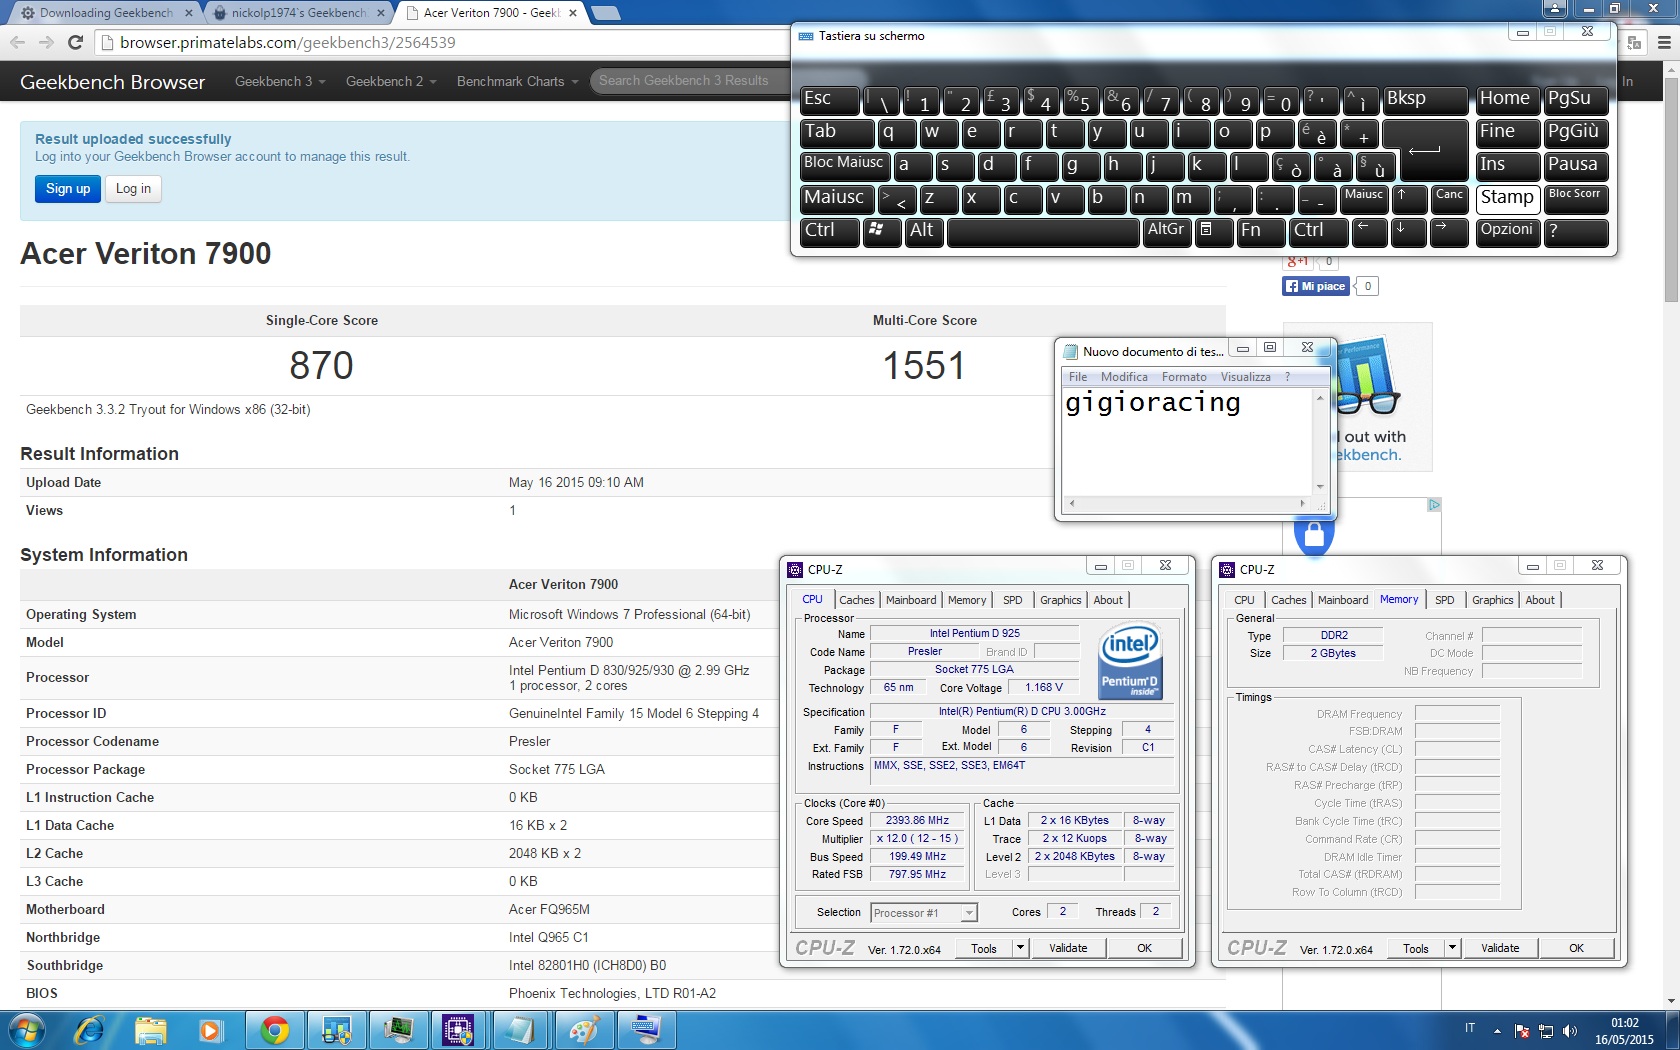
Task: Toggle the Bloc Maiusc key
Action: click(845, 166)
